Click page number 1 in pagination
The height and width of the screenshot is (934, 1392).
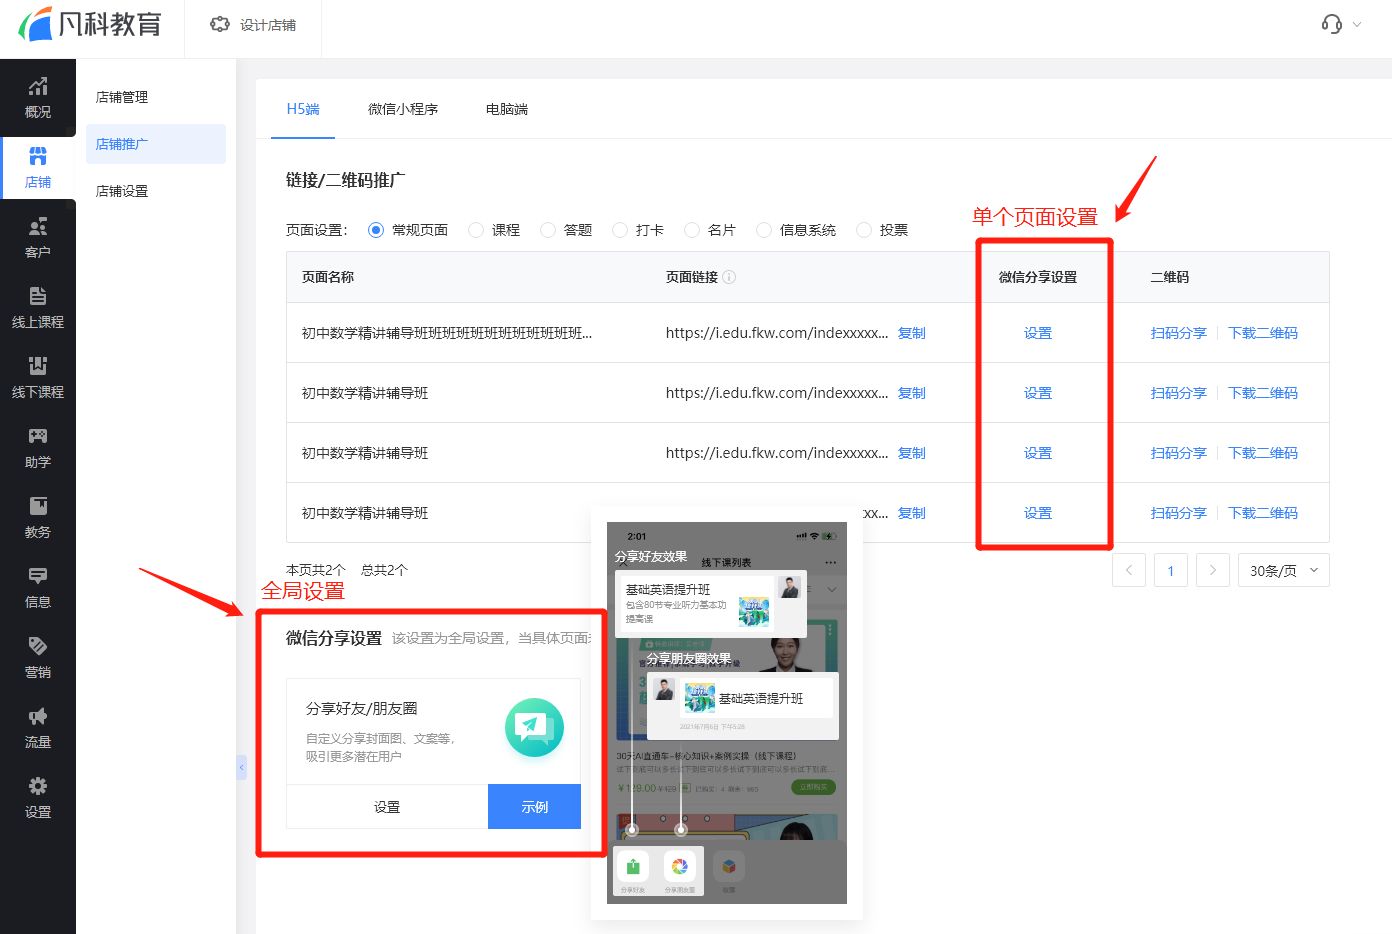(x=1171, y=570)
